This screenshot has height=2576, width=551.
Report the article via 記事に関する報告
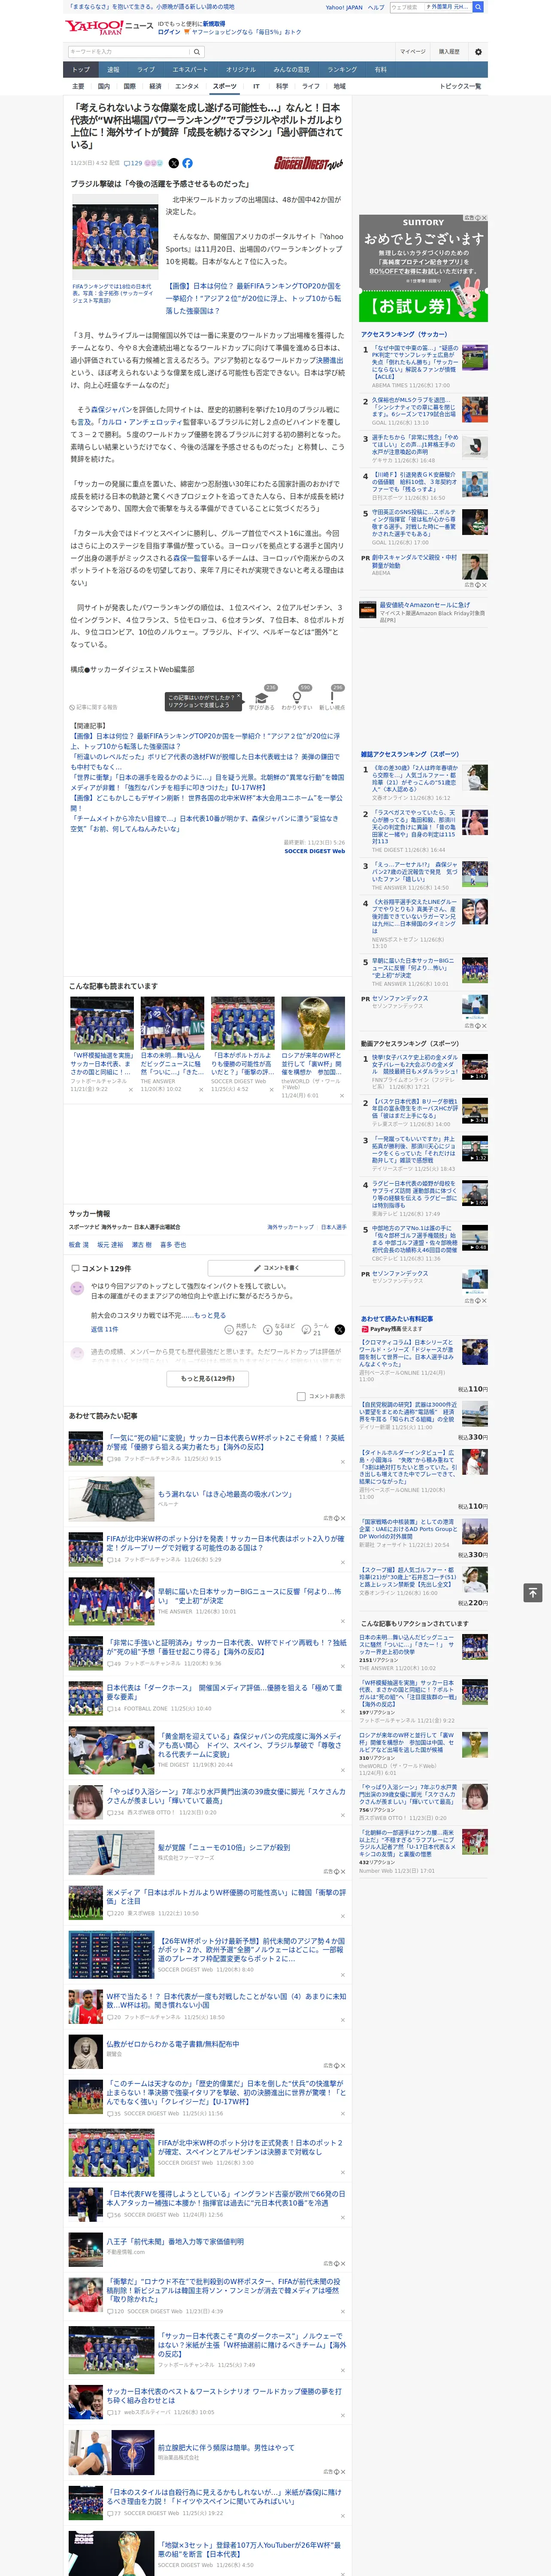[x=94, y=707]
